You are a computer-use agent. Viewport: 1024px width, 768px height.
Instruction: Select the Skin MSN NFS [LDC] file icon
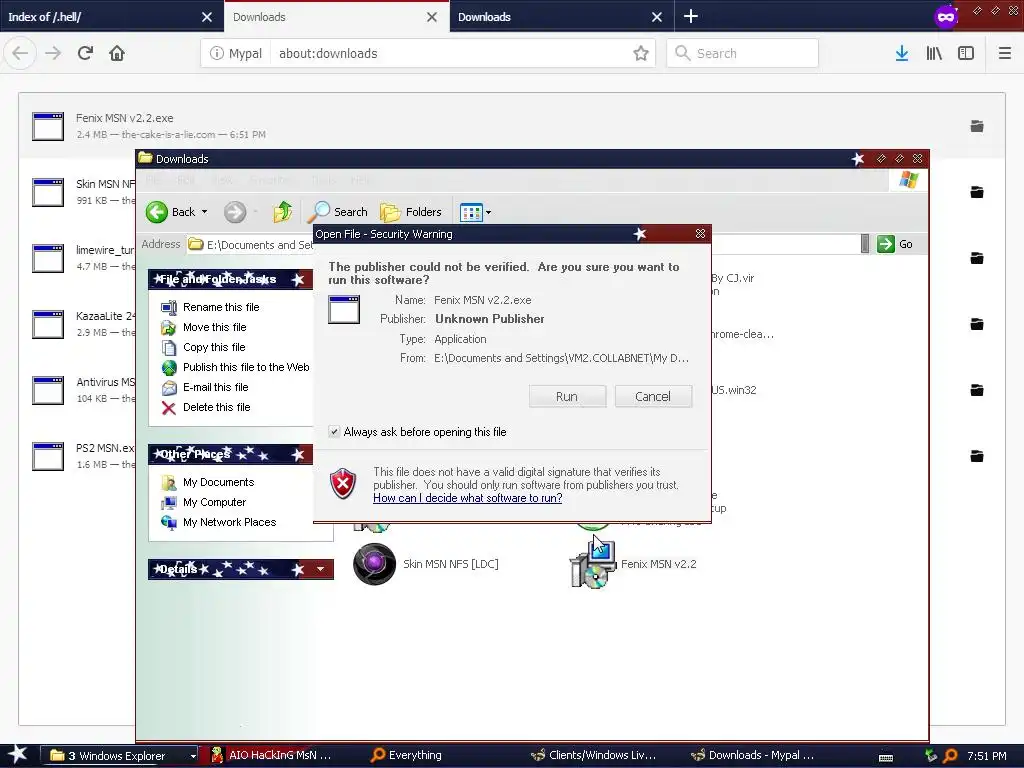click(374, 564)
